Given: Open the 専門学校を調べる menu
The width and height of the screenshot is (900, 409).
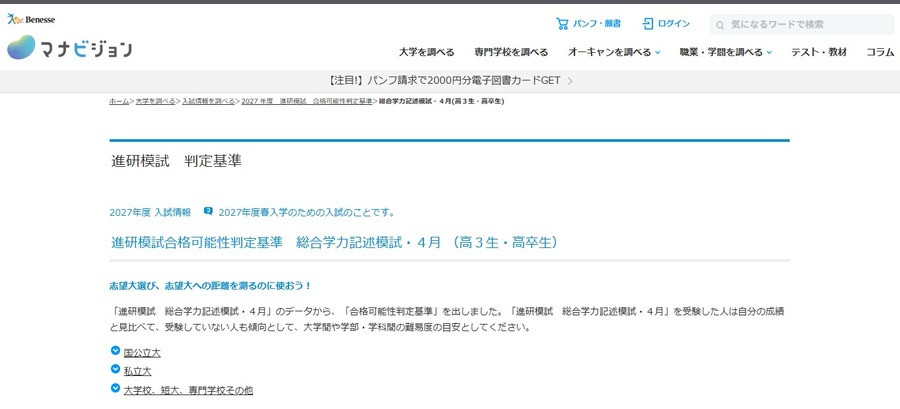Looking at the screenshot, I should (x=511, y=52).
